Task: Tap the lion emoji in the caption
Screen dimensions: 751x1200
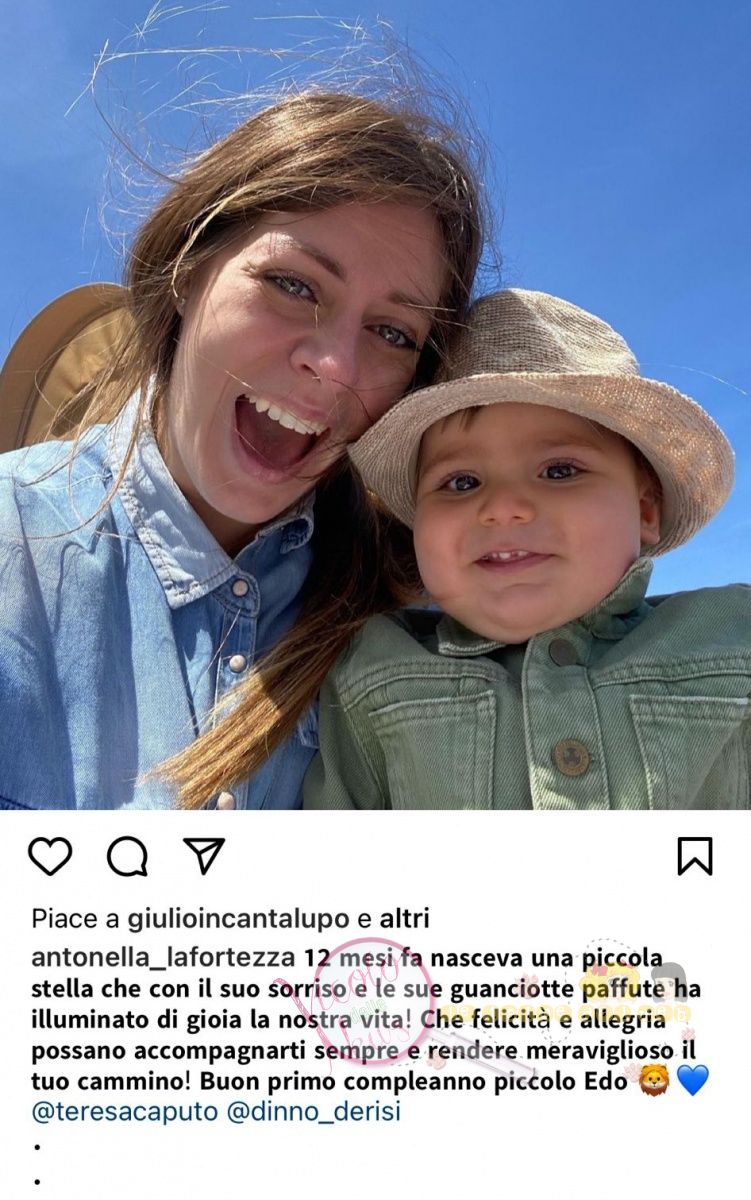Action: click(x=654, y=1080)
